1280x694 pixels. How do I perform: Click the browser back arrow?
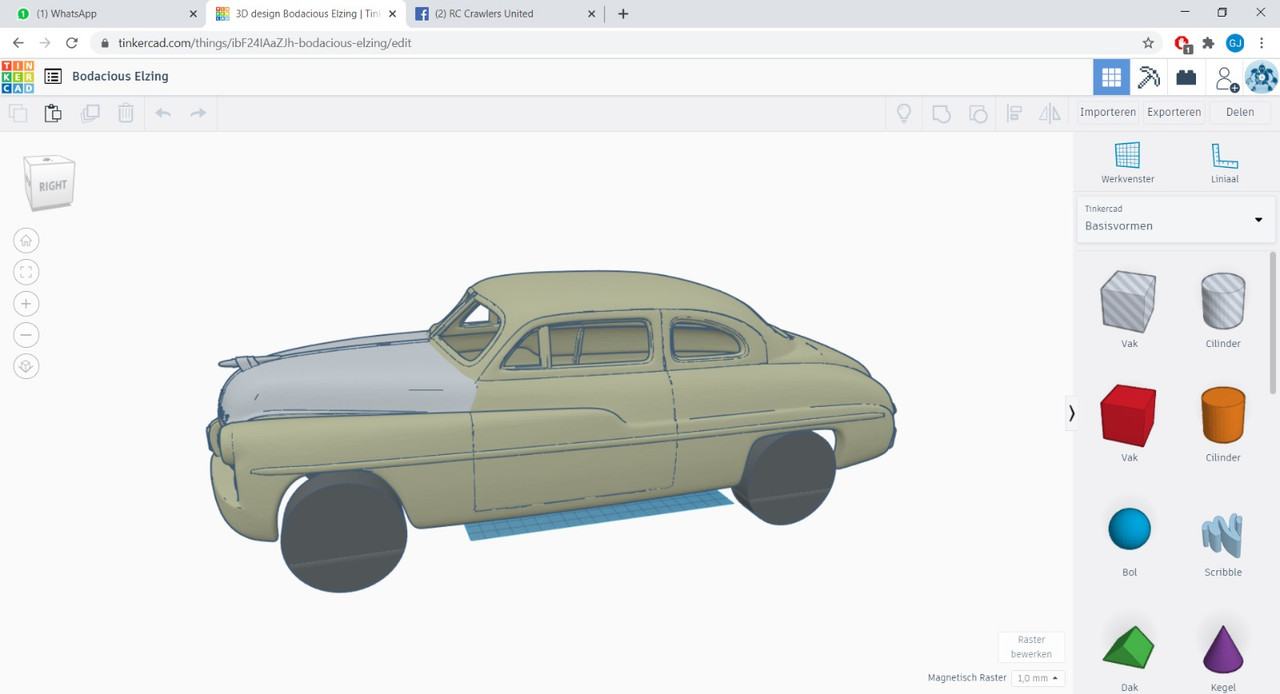point(18,43)
